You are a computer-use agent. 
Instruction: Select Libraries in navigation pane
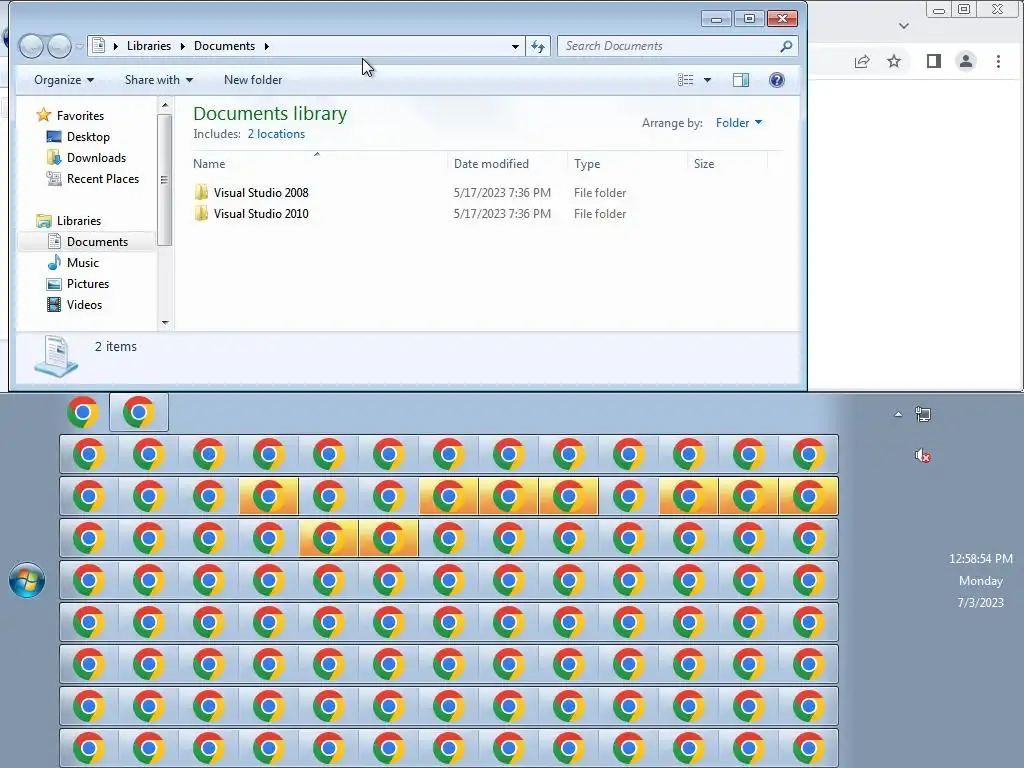[78, 221]
